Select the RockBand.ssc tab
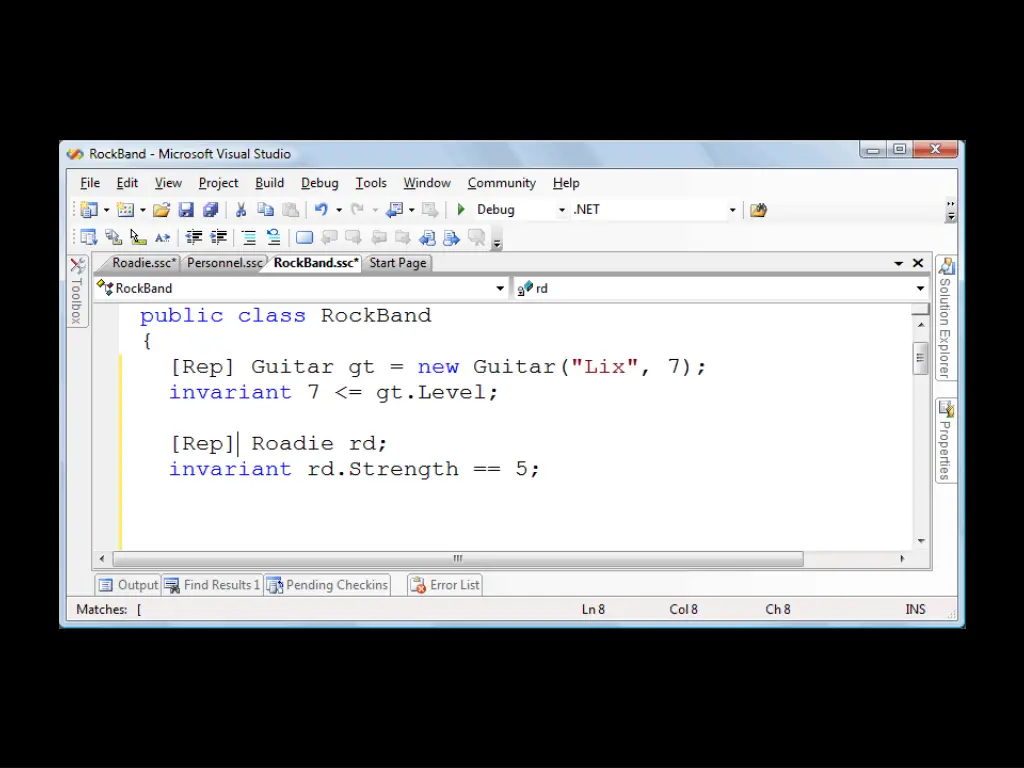Viewport: 1024px width, 768px height. [x=315, y=263]
